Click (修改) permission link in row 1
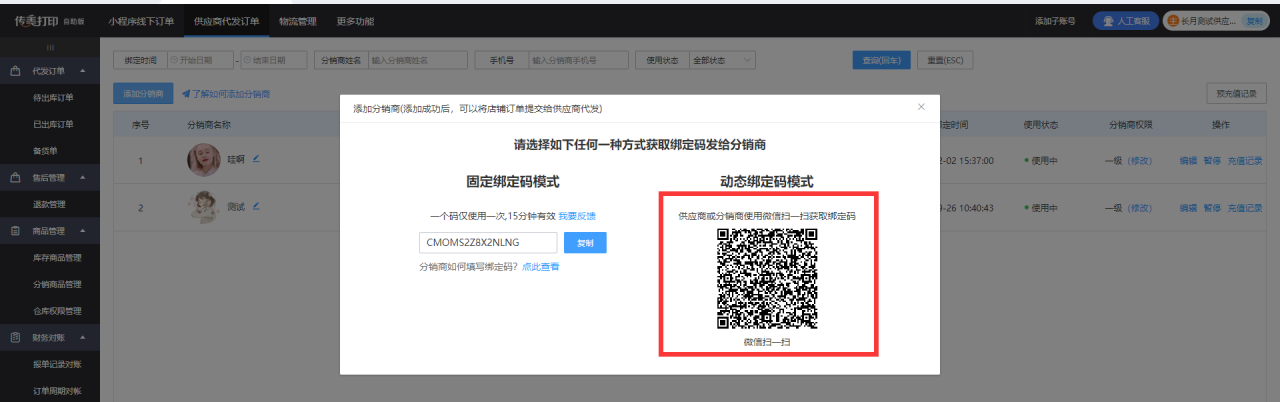This screenshot has height=402, width=1280. click(1140, 160)
